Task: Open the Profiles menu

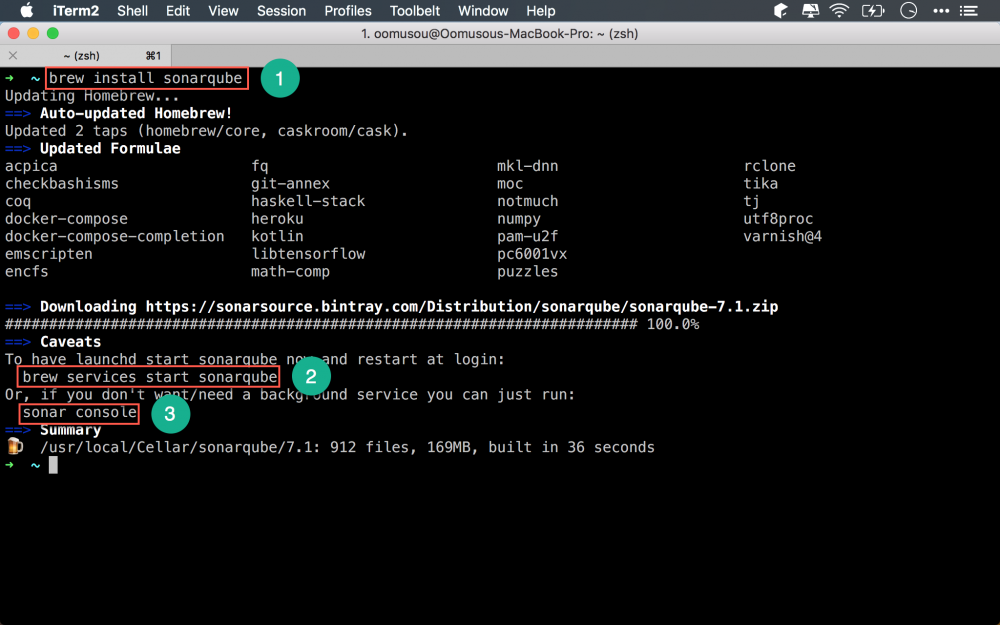Action: pyautogui.click(x=347, y=11)
